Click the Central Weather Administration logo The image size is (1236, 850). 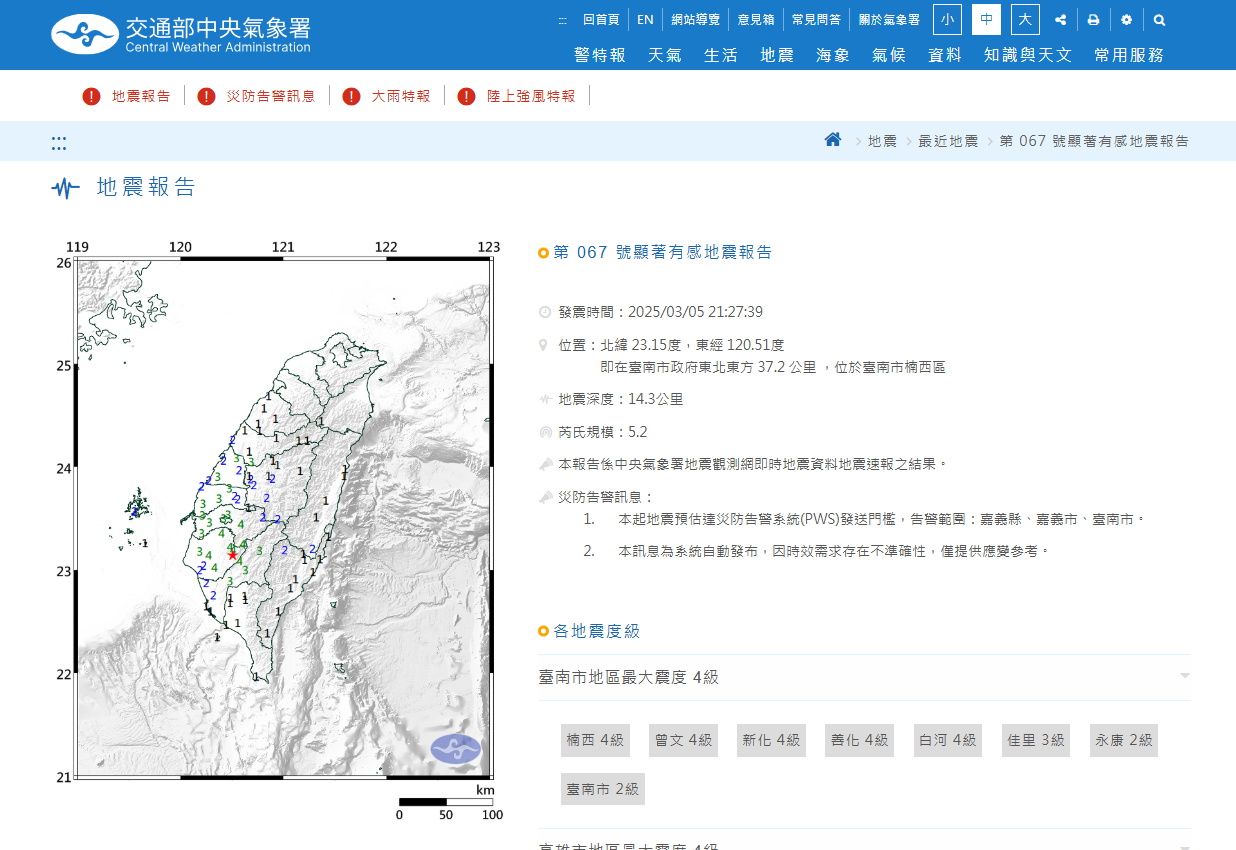(181, 34)
